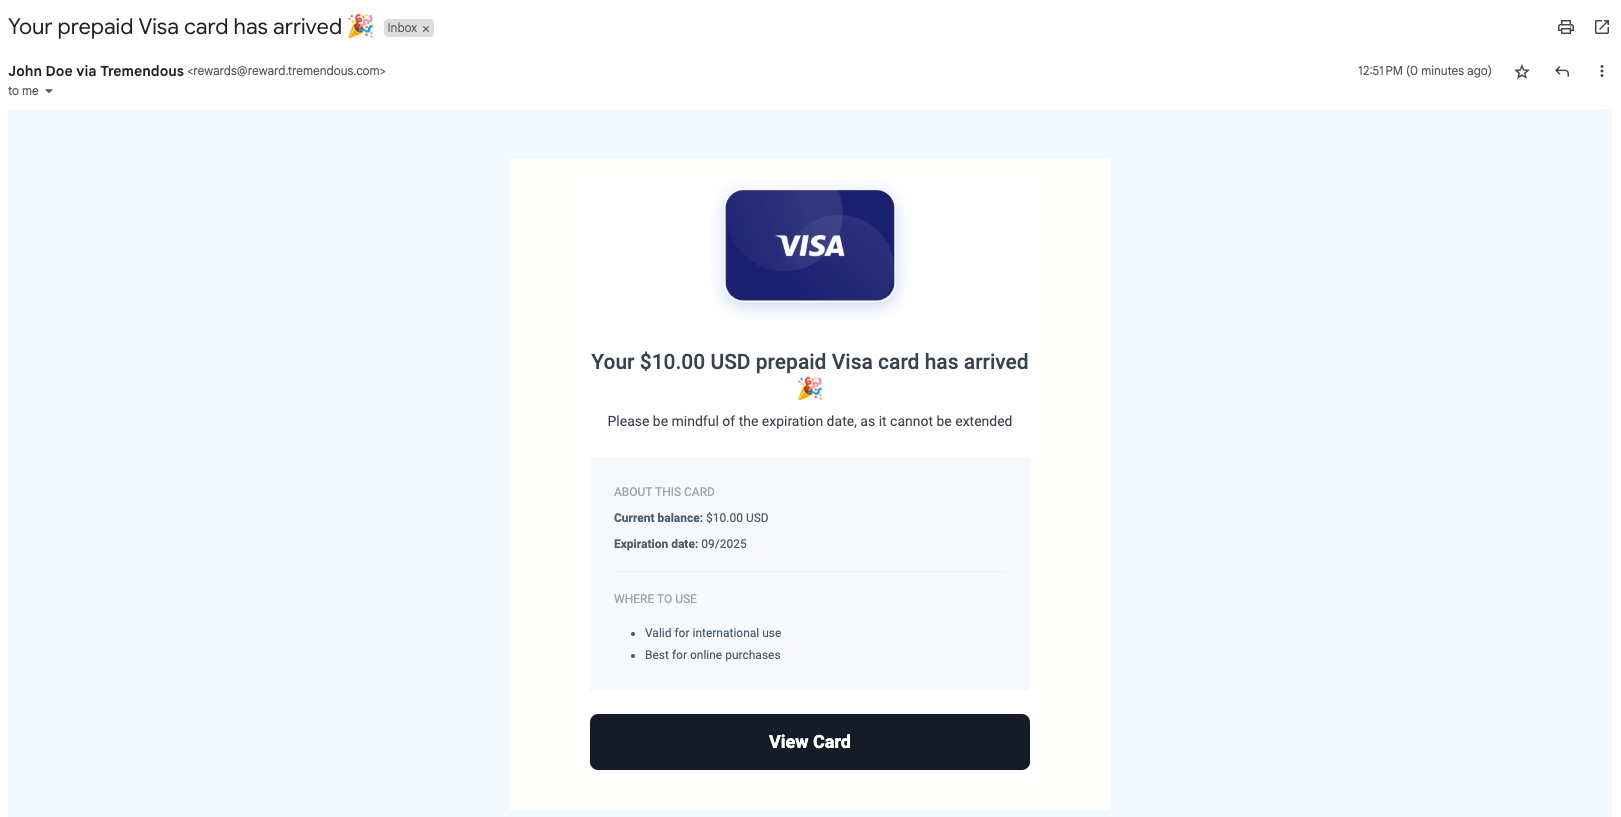This screenshot has width=1621, height=817.
Task: Star this email
Action: (1522, 72)
